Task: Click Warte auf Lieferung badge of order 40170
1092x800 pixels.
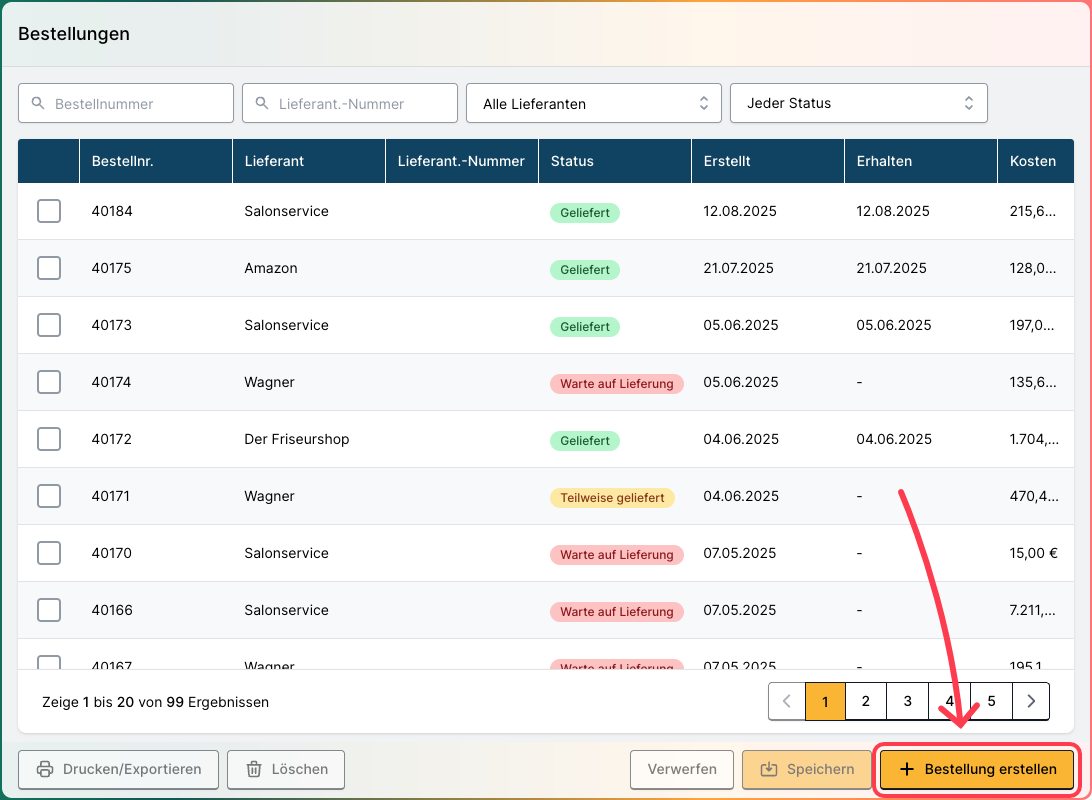Action: (x=617, y=555)
